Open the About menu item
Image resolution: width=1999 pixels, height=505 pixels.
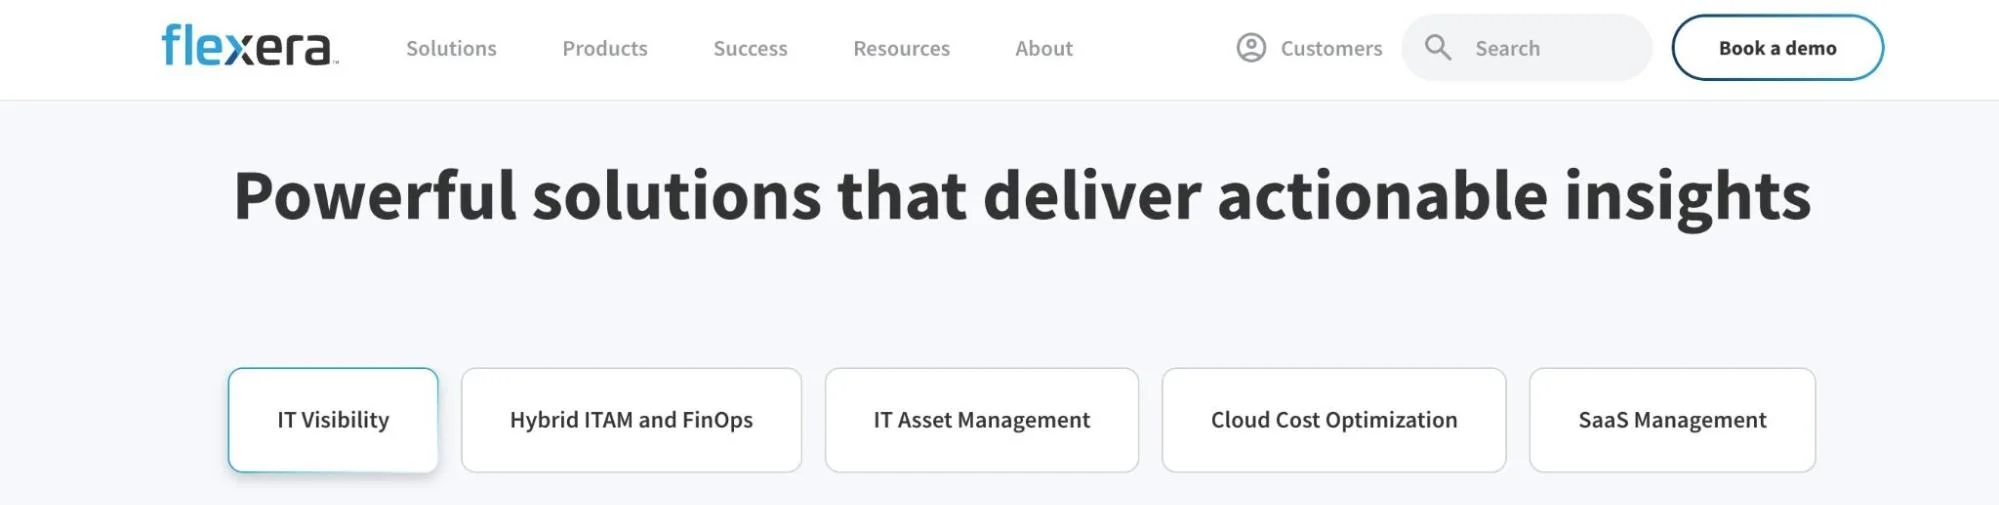tap(1044, 48)
